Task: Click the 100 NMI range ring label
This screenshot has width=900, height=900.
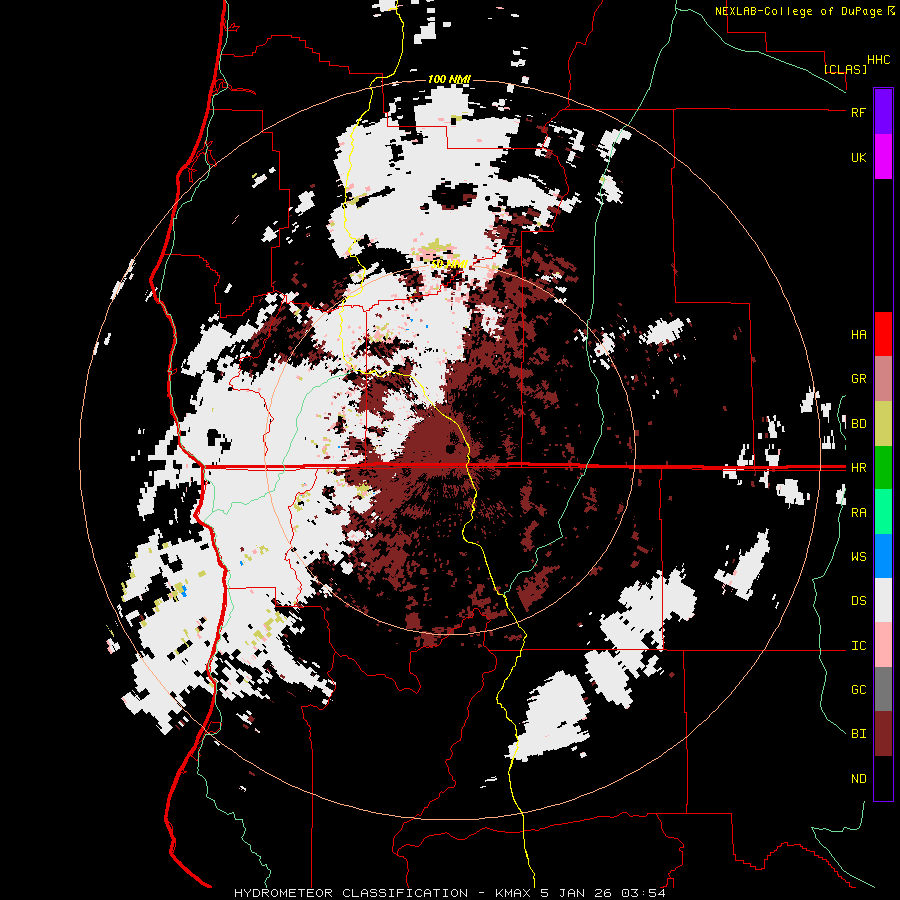Action: [x=449, y=79]
